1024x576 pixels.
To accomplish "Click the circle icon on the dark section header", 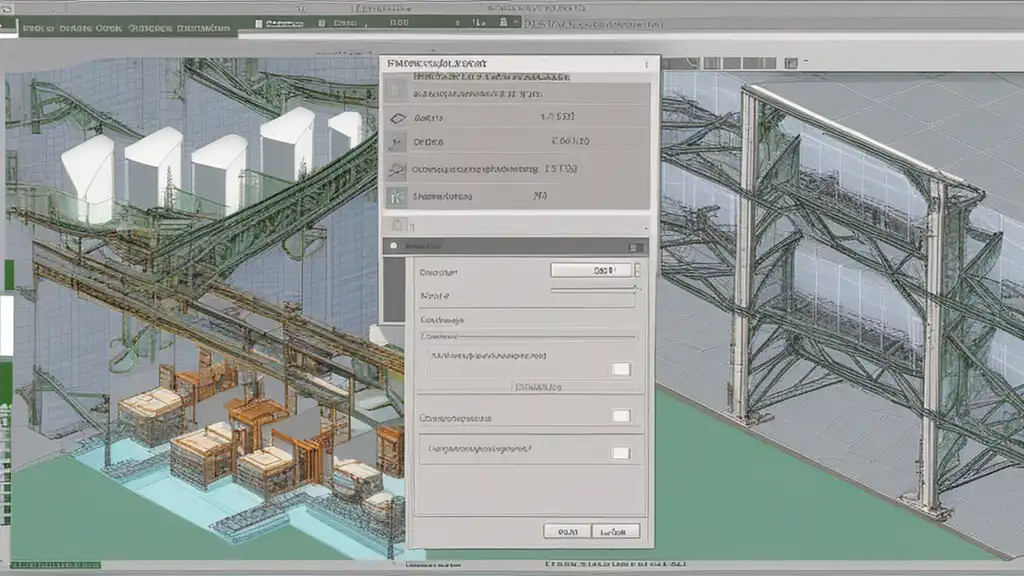I will (x=396, y=245).
